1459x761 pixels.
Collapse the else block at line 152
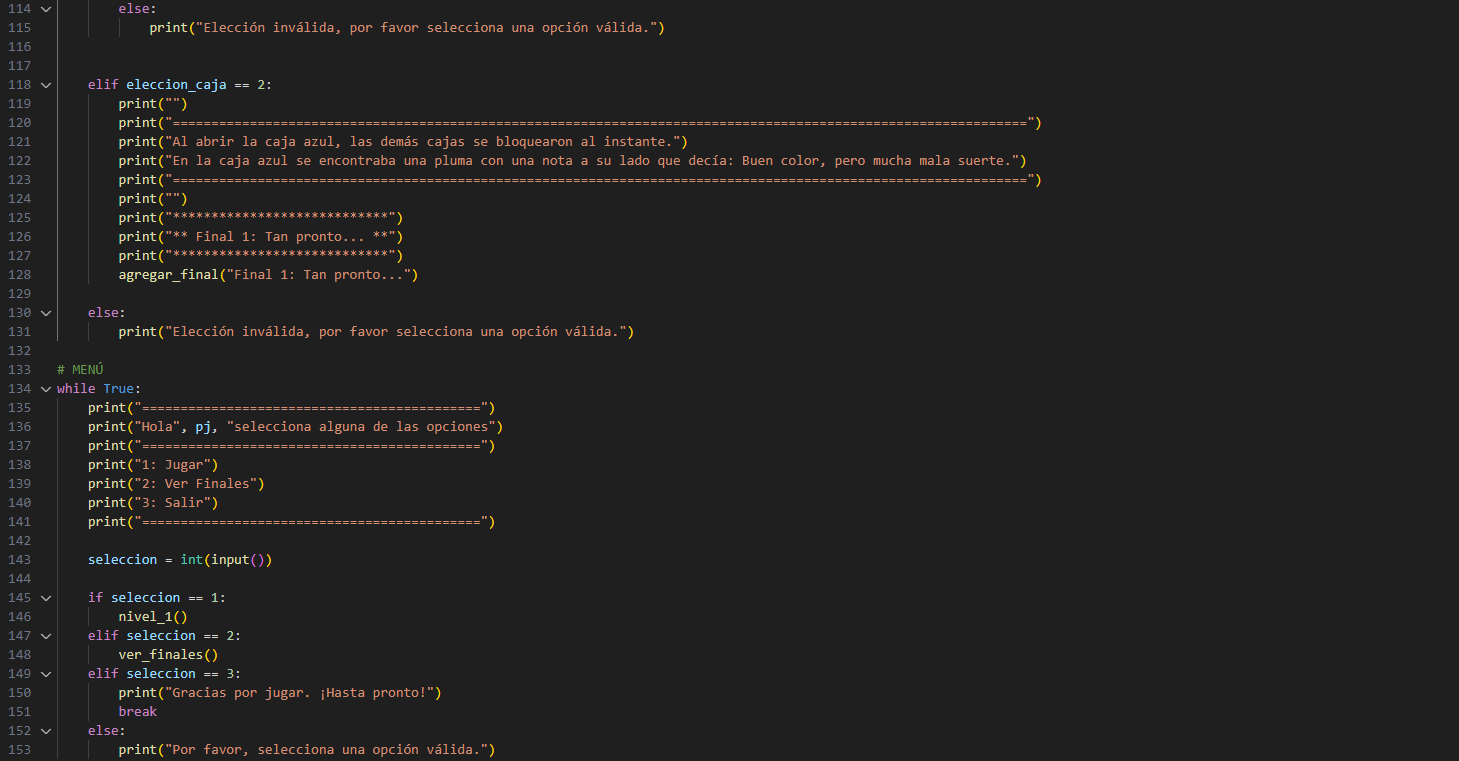click(46, 731)
